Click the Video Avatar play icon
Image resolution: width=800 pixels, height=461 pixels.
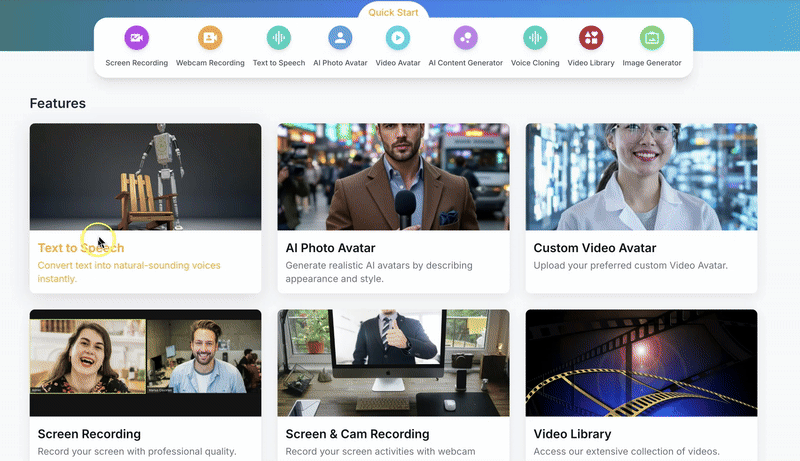coord(398,38)
